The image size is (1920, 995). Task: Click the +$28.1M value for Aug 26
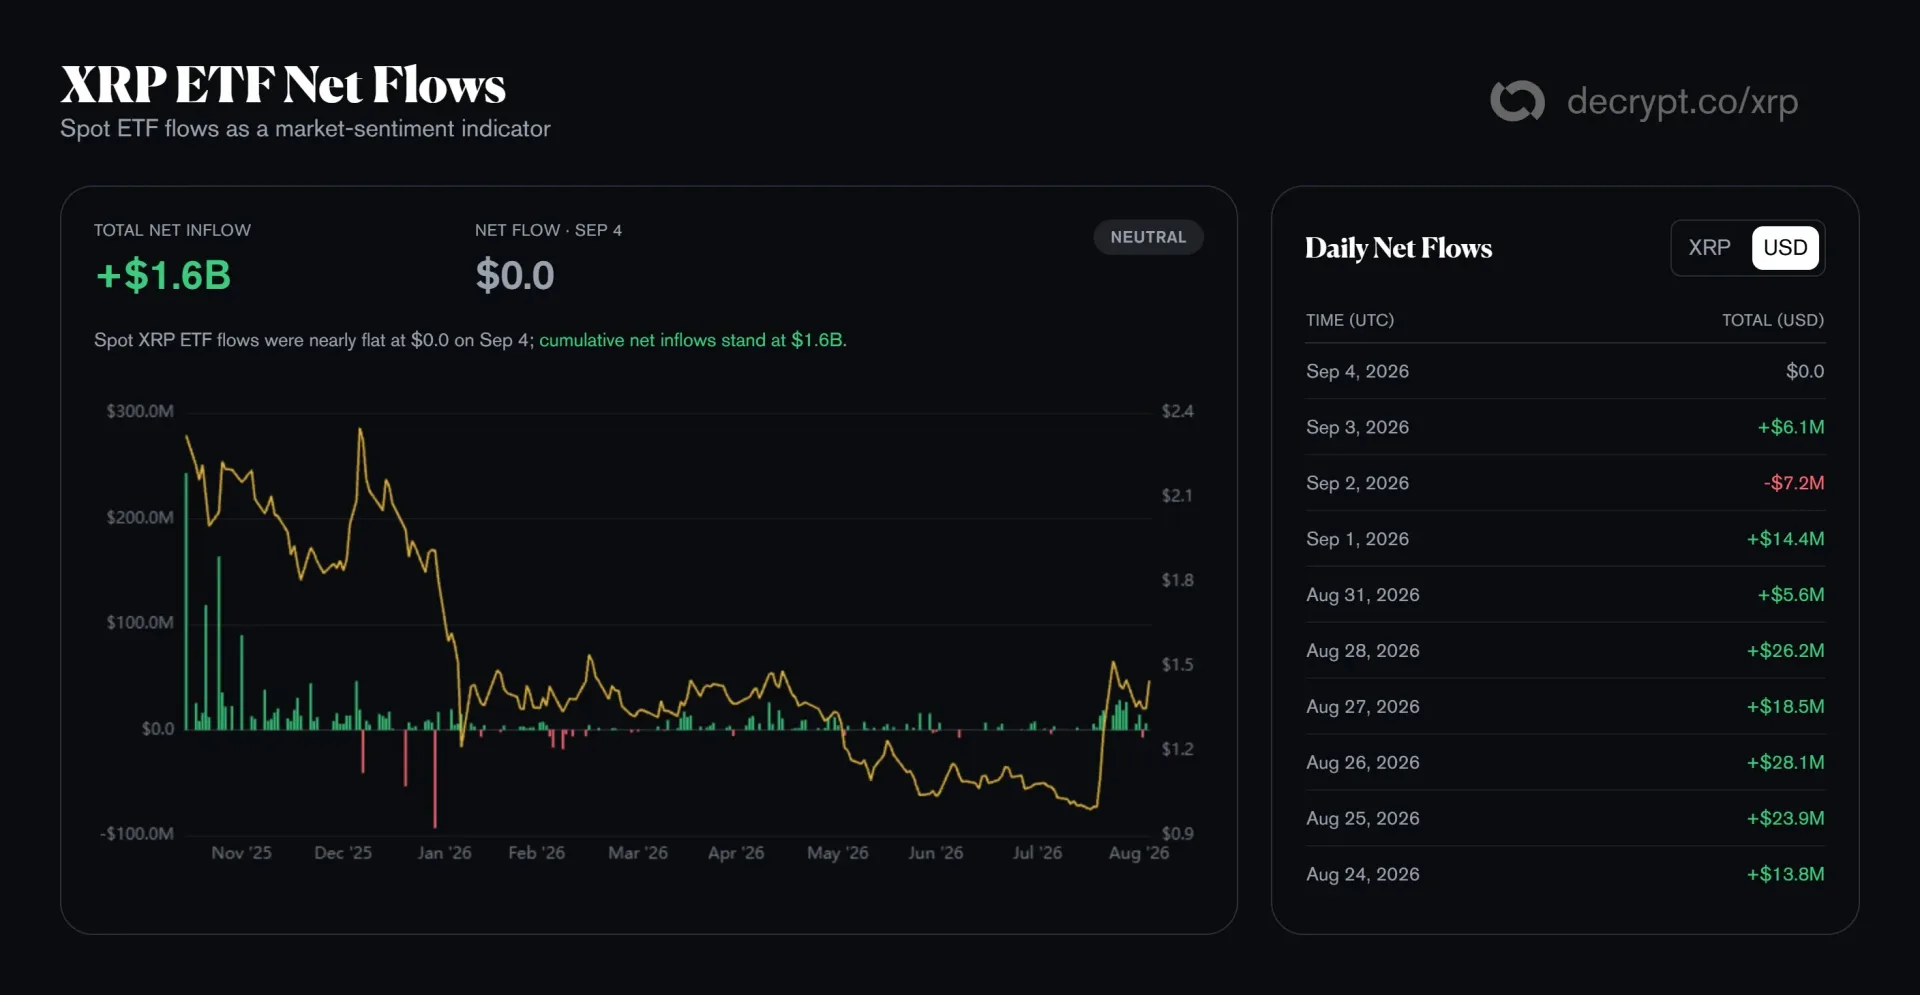coord(1785,763)
